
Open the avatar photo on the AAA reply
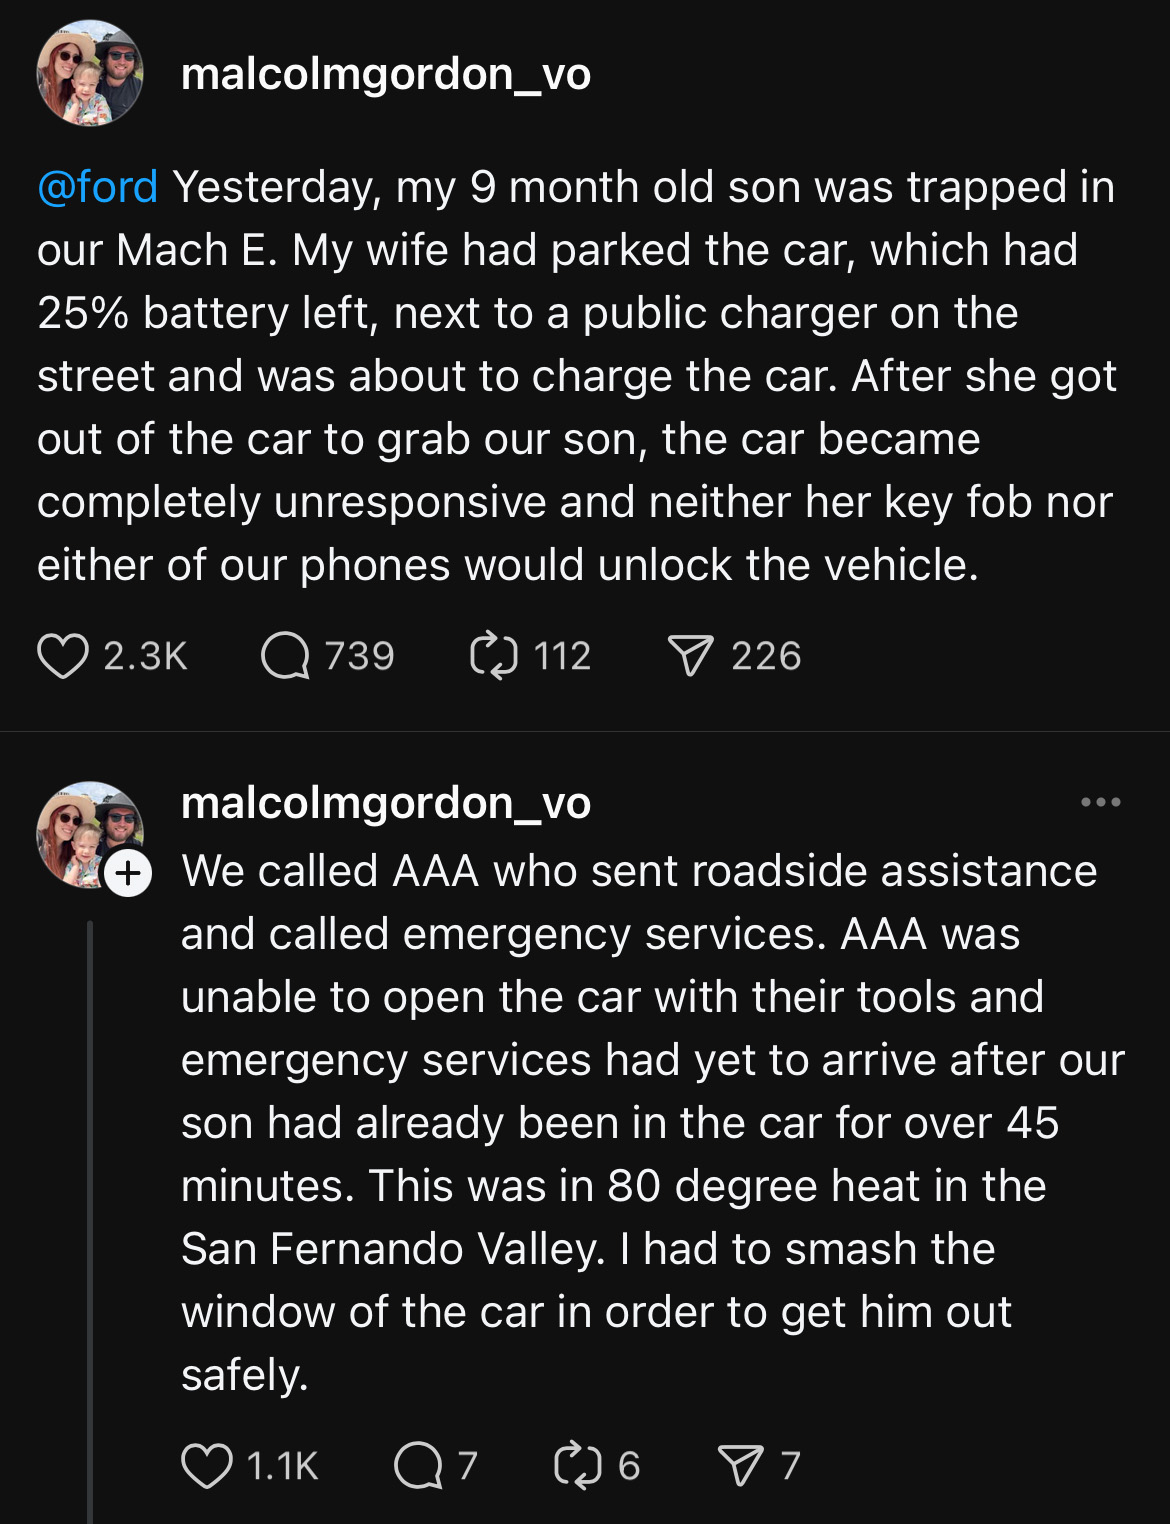pos(90,835)
